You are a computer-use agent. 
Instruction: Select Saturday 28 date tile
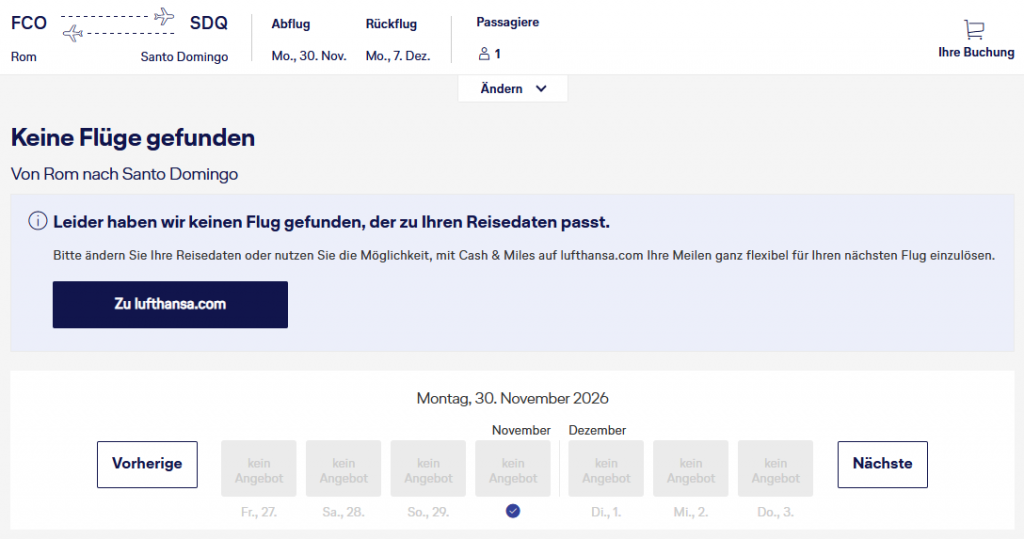343,468
